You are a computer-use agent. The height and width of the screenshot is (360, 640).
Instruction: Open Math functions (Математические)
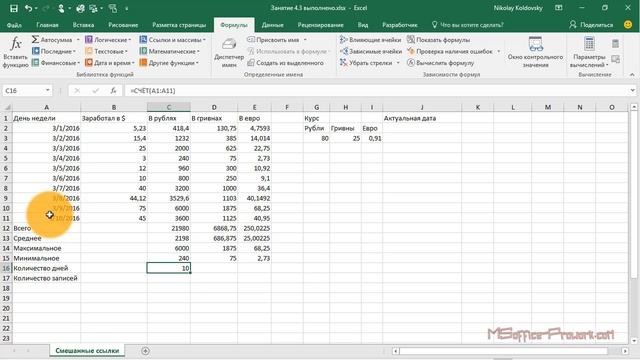169,51
